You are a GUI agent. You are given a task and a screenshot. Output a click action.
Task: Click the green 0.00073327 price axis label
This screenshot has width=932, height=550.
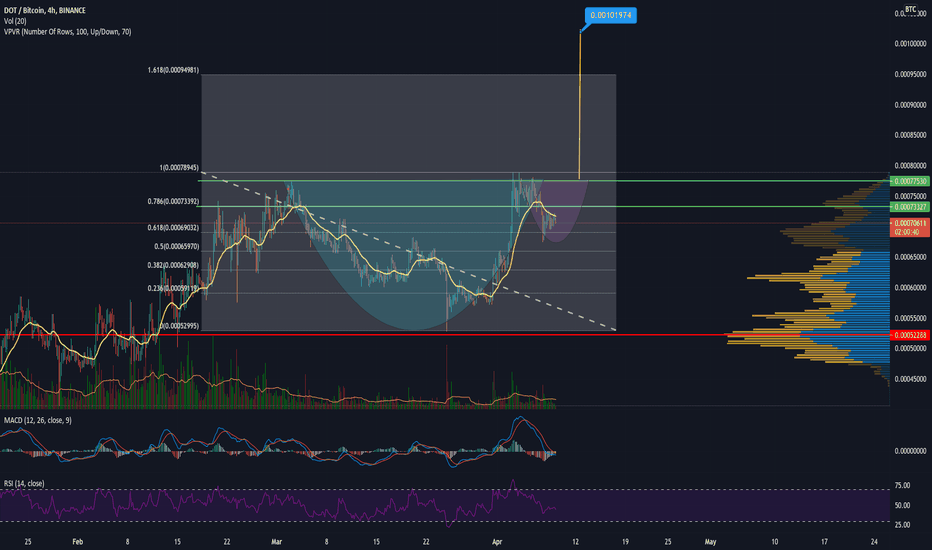coord(909,207)
